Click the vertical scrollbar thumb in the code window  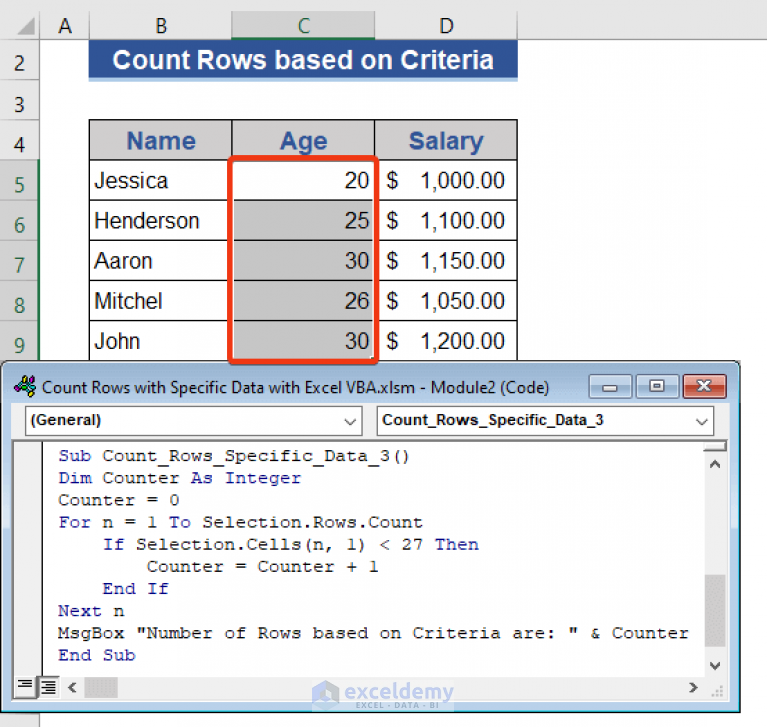[x=715, y=611]
